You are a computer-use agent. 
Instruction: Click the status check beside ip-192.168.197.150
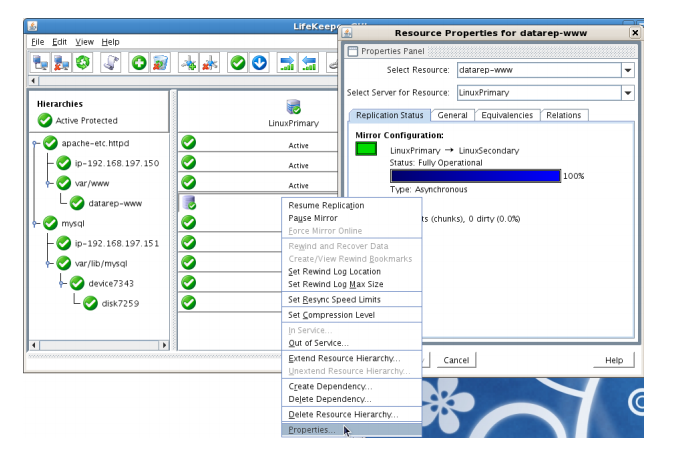point(64,163)
